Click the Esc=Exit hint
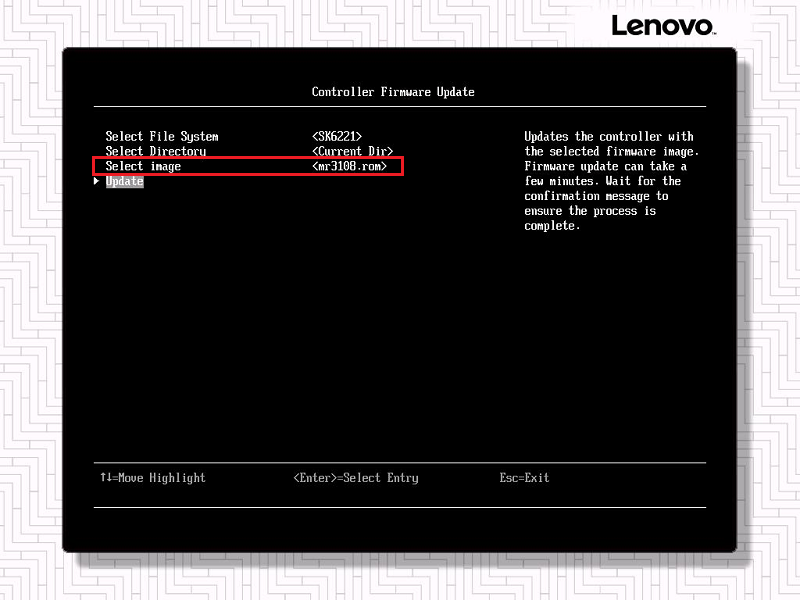Image resolution: width=800 pixels, height=600 pixels. [x=524, y=478]
